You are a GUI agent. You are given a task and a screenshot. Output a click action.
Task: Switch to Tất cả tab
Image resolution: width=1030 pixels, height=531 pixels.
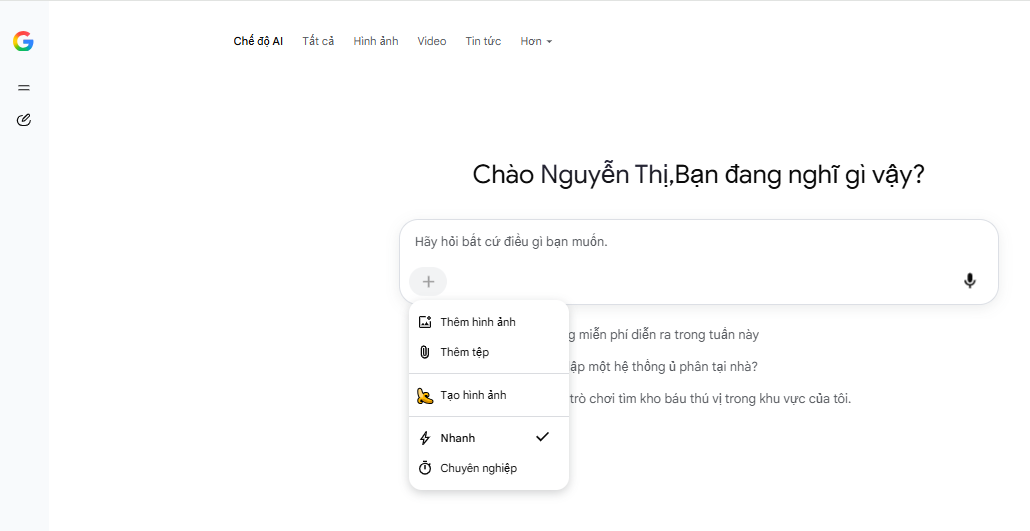pos(318,41)
